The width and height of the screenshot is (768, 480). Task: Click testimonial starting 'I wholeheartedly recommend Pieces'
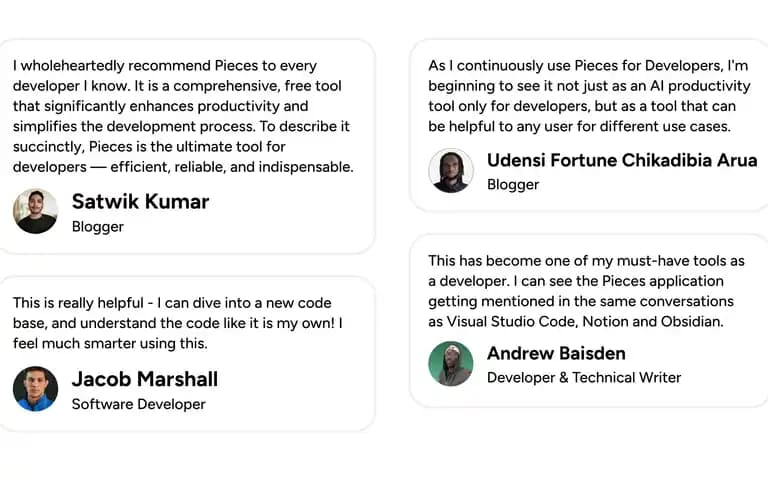pos(183,116)
